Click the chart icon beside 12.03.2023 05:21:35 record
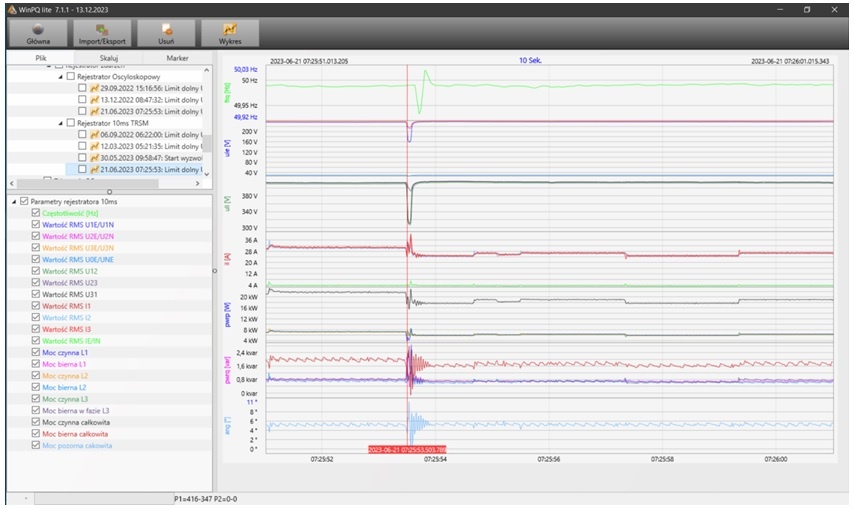The image size is (854, 509). [x=95, y=146]
